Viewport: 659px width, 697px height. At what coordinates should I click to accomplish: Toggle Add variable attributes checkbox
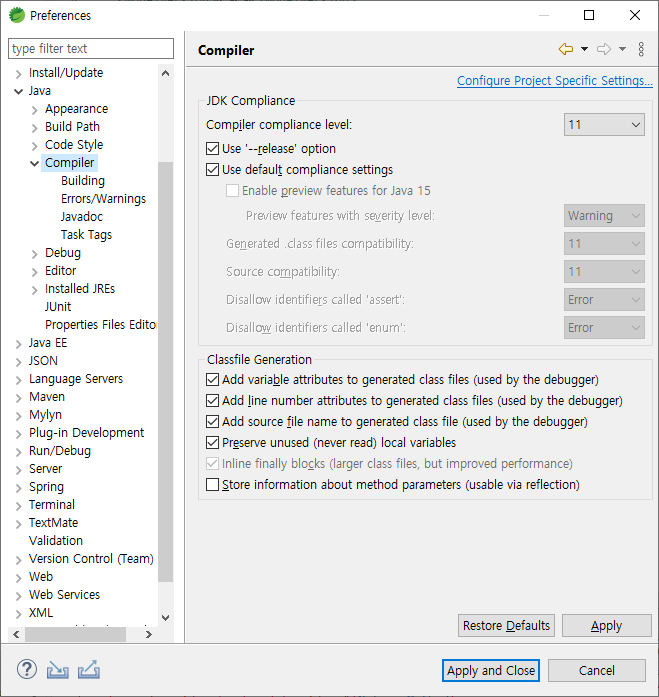coord(212,379)
